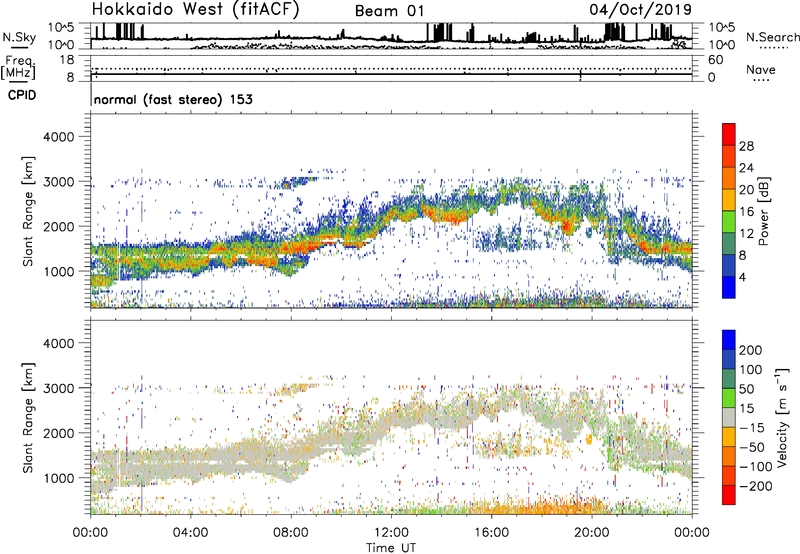Screen dimensions: 800x554
Task: Click the -200 label on the velocity colorbar
Action: click(x=755, y=486)
